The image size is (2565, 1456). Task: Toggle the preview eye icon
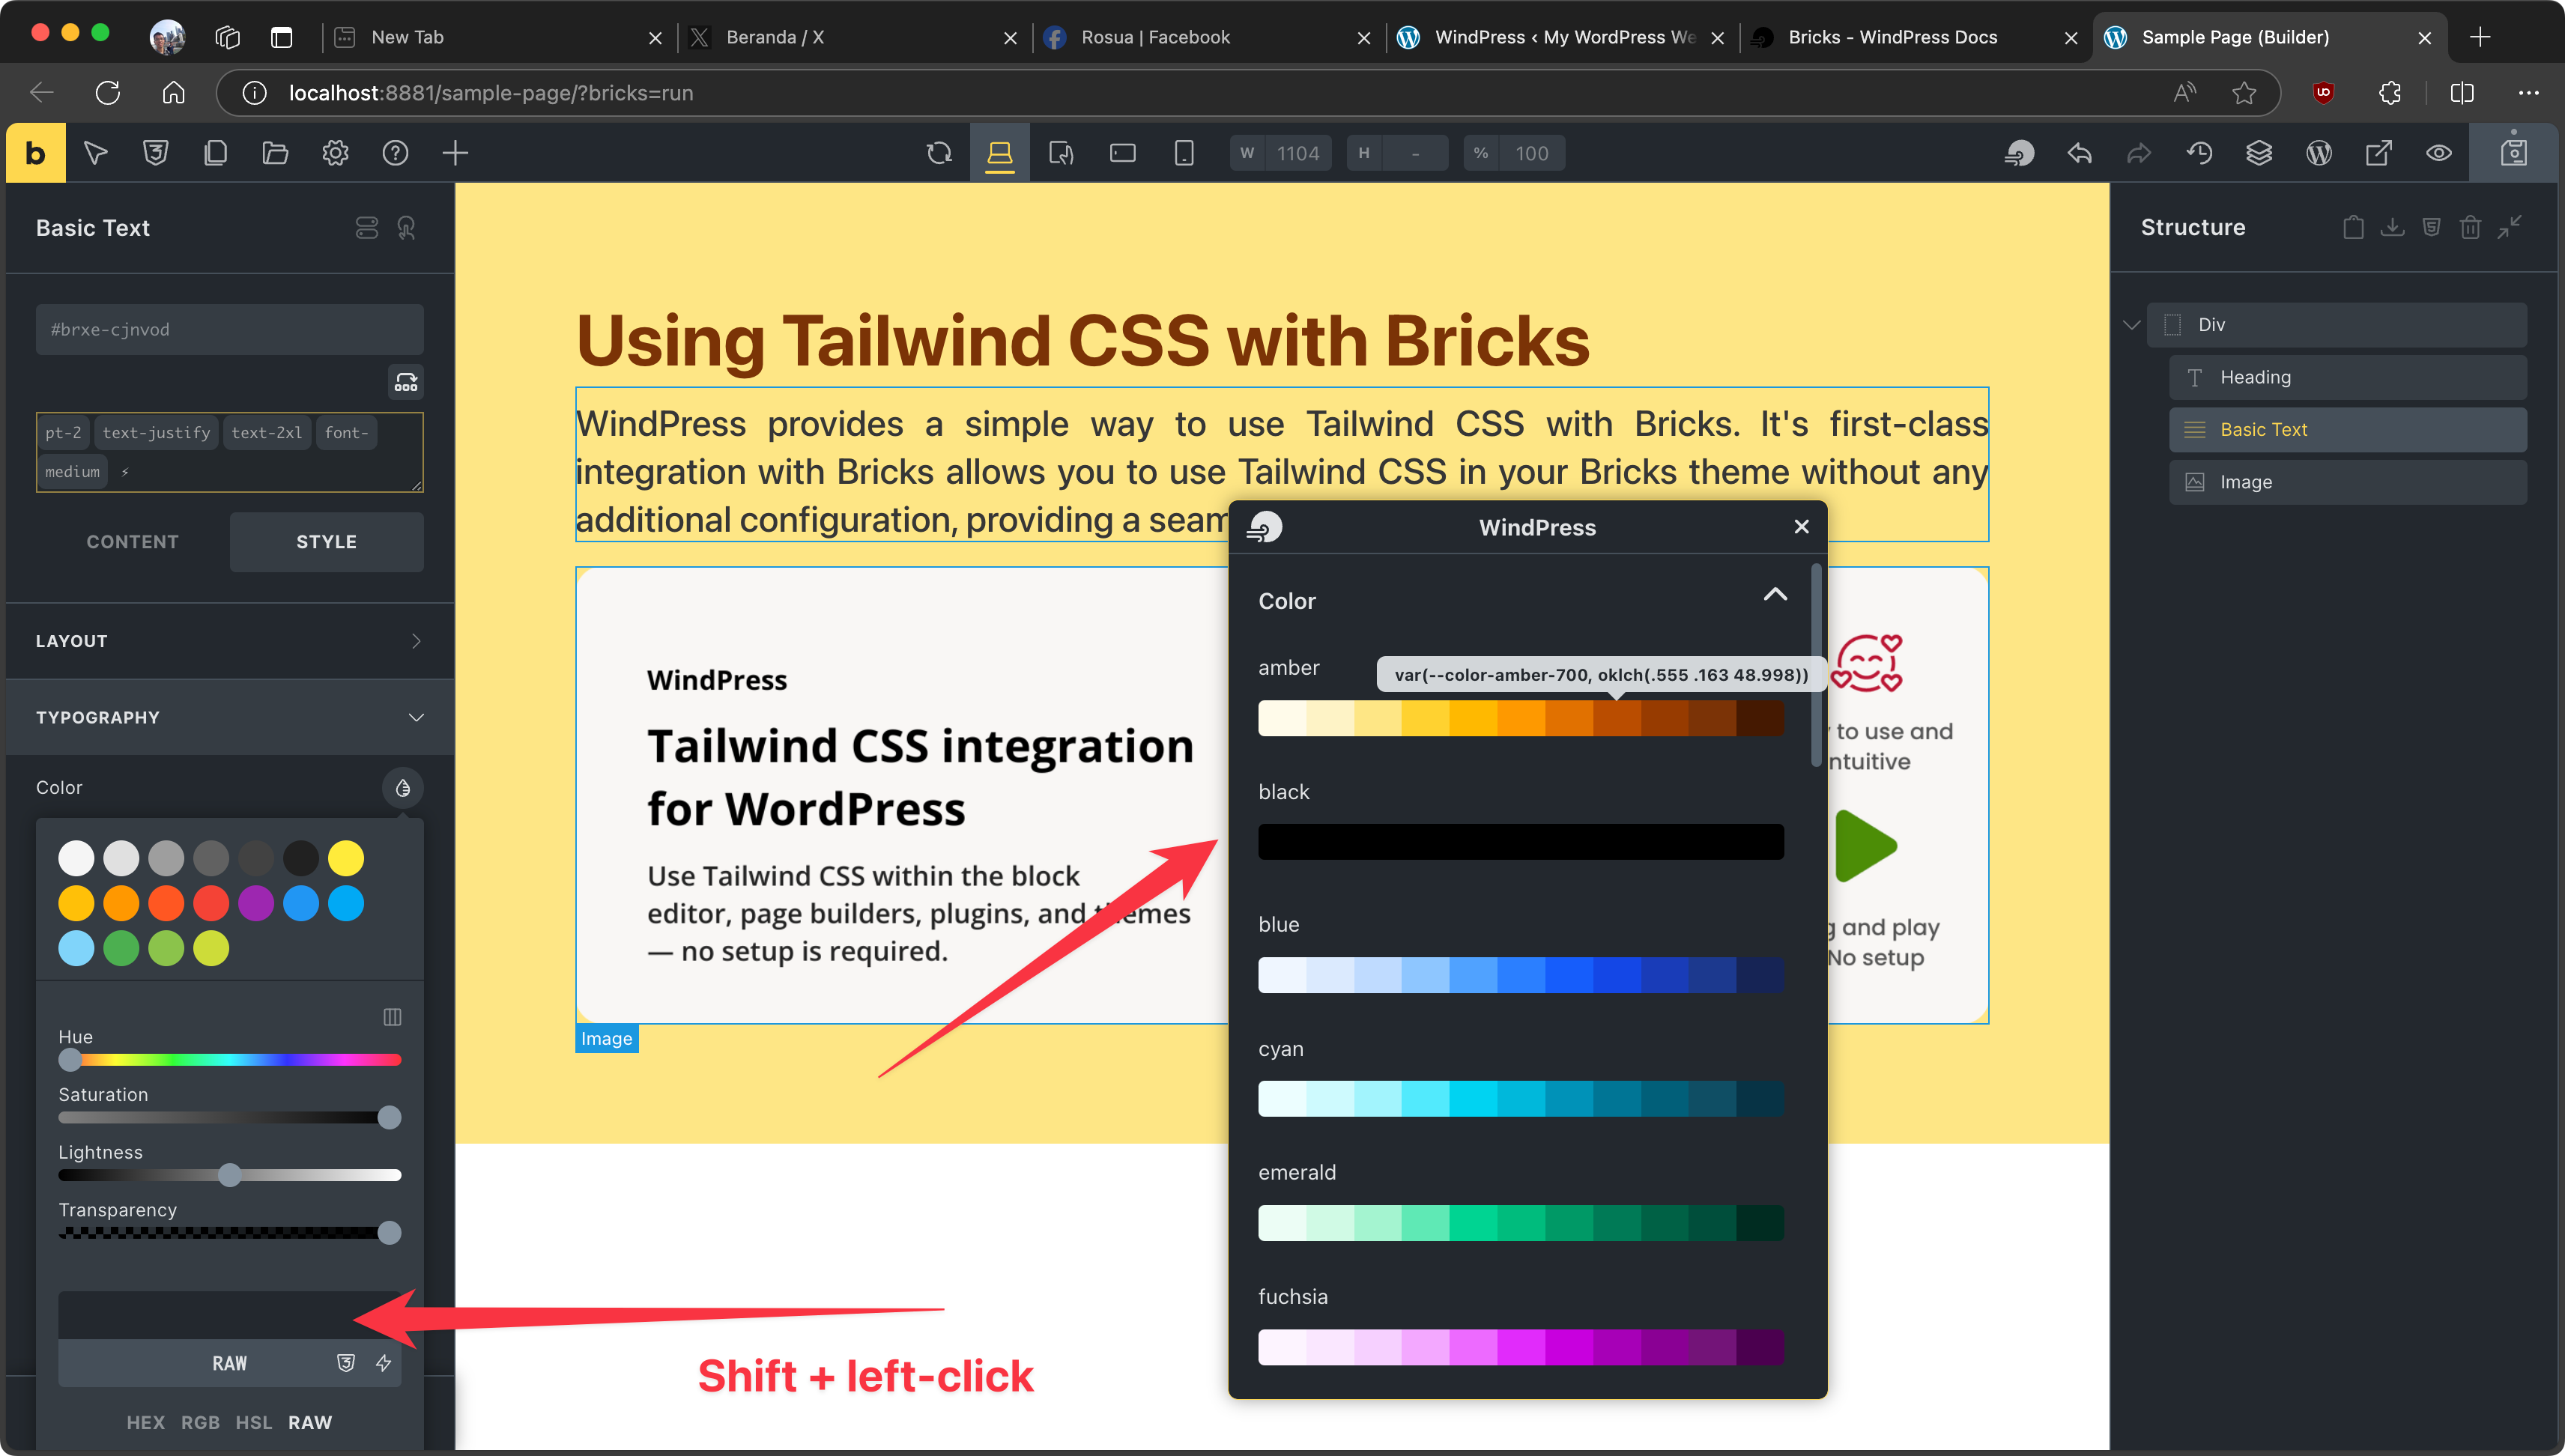[x=2439, y=153]
